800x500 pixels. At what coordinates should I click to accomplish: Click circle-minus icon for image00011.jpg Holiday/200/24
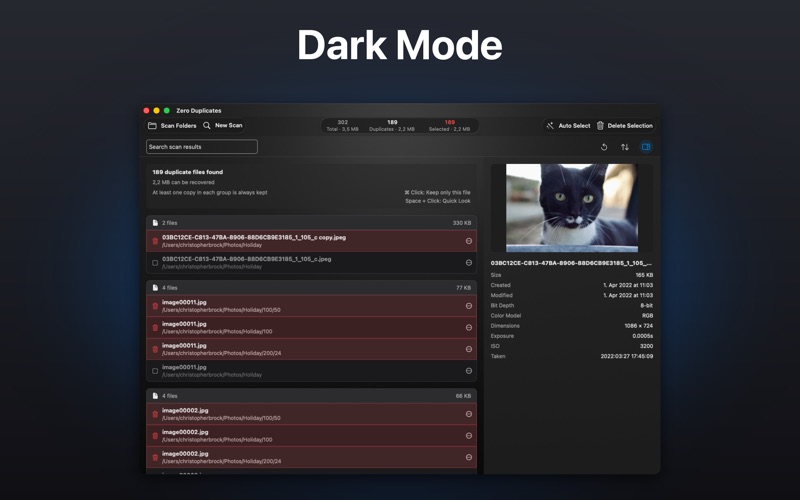(469, 349)
